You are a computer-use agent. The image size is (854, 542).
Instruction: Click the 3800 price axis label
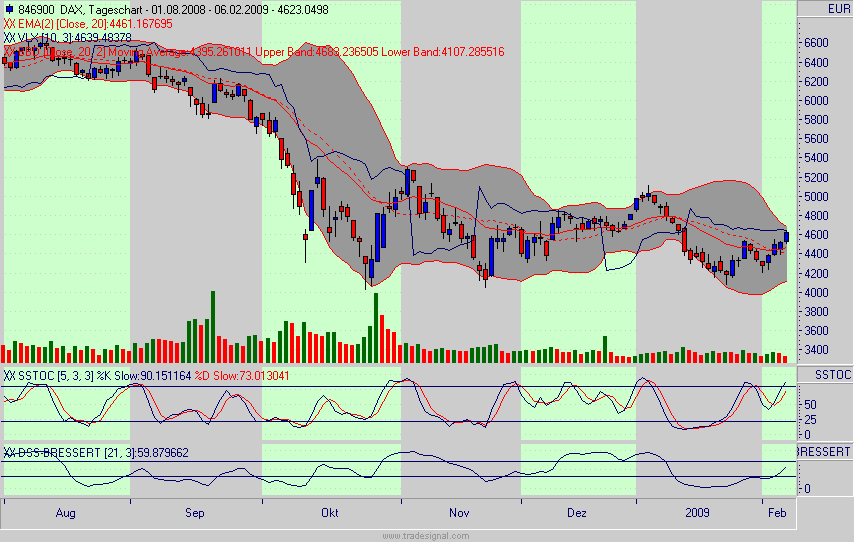click(816, 312)
